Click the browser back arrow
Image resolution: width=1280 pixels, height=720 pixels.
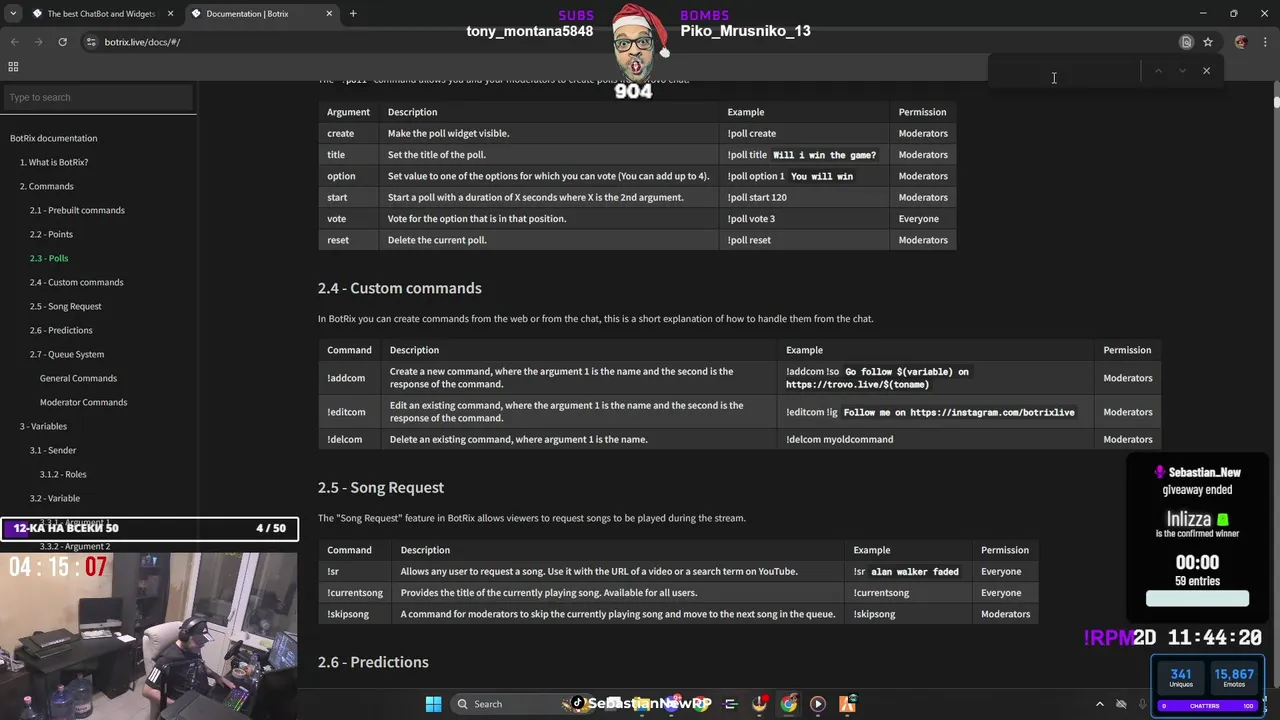(x=14, y=42)
